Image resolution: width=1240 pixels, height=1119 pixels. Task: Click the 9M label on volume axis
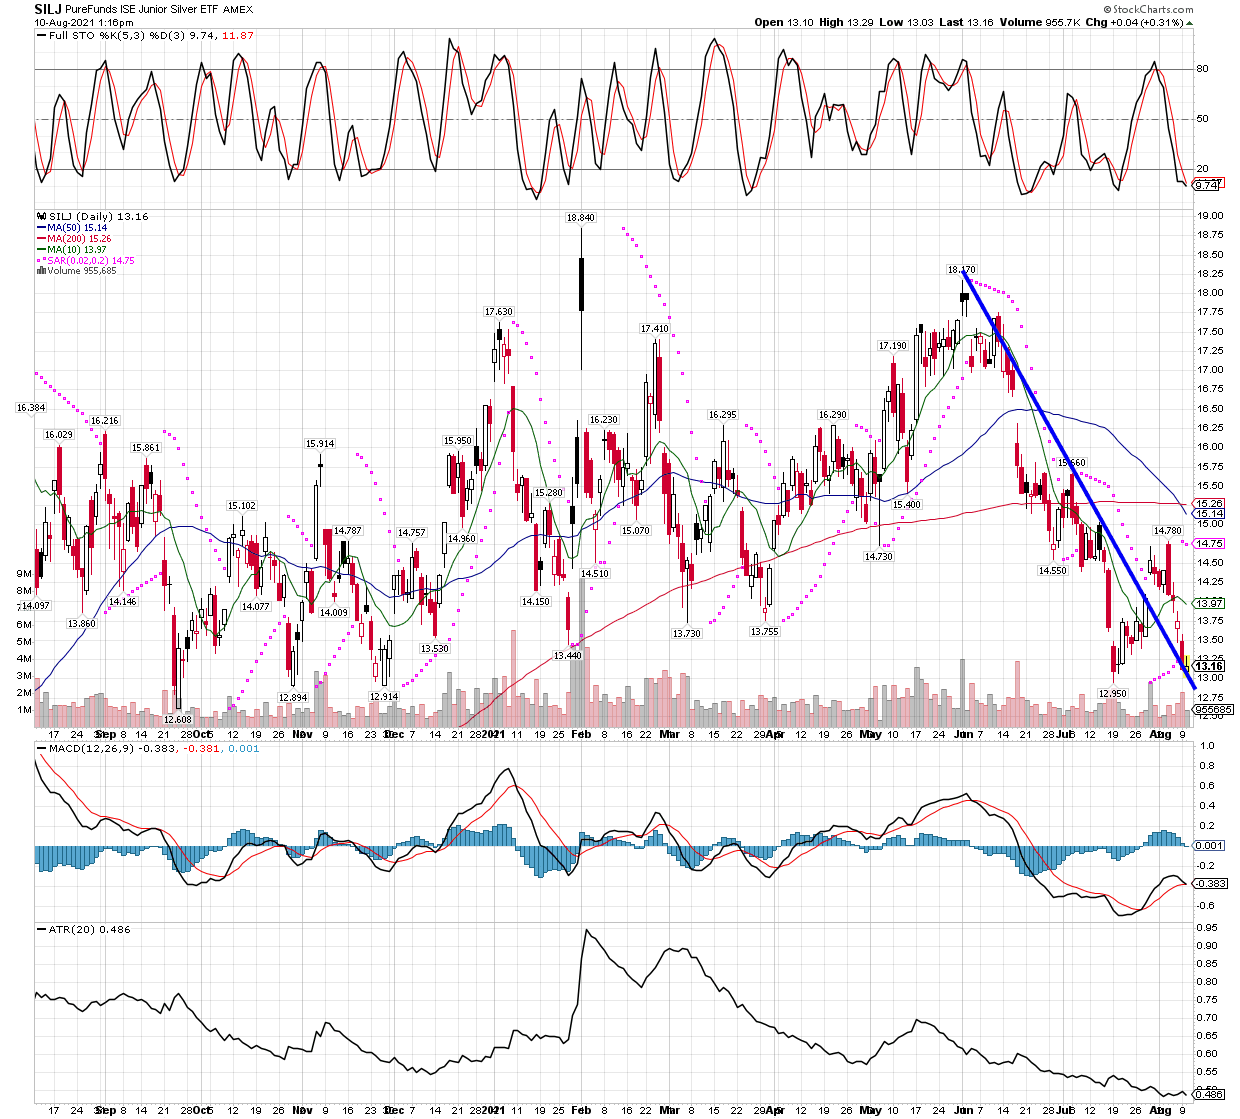pyautogui.click(x=24, y=574)
